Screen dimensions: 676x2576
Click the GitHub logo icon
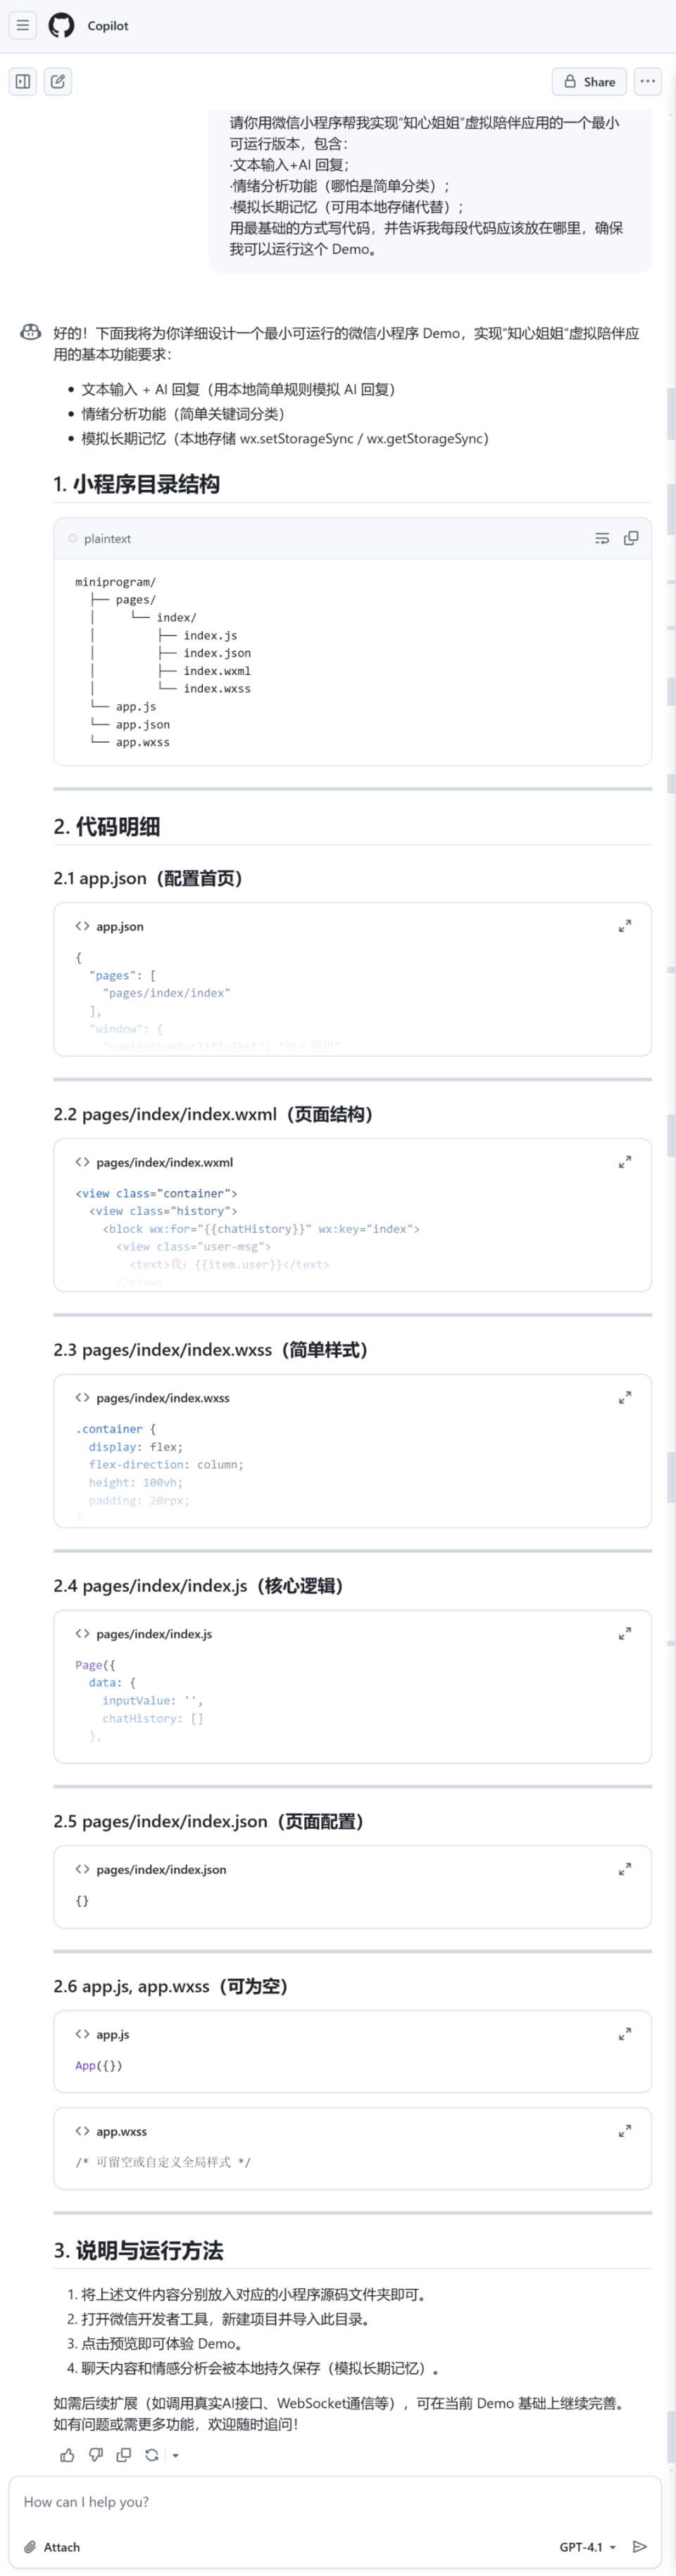point(62,25)
